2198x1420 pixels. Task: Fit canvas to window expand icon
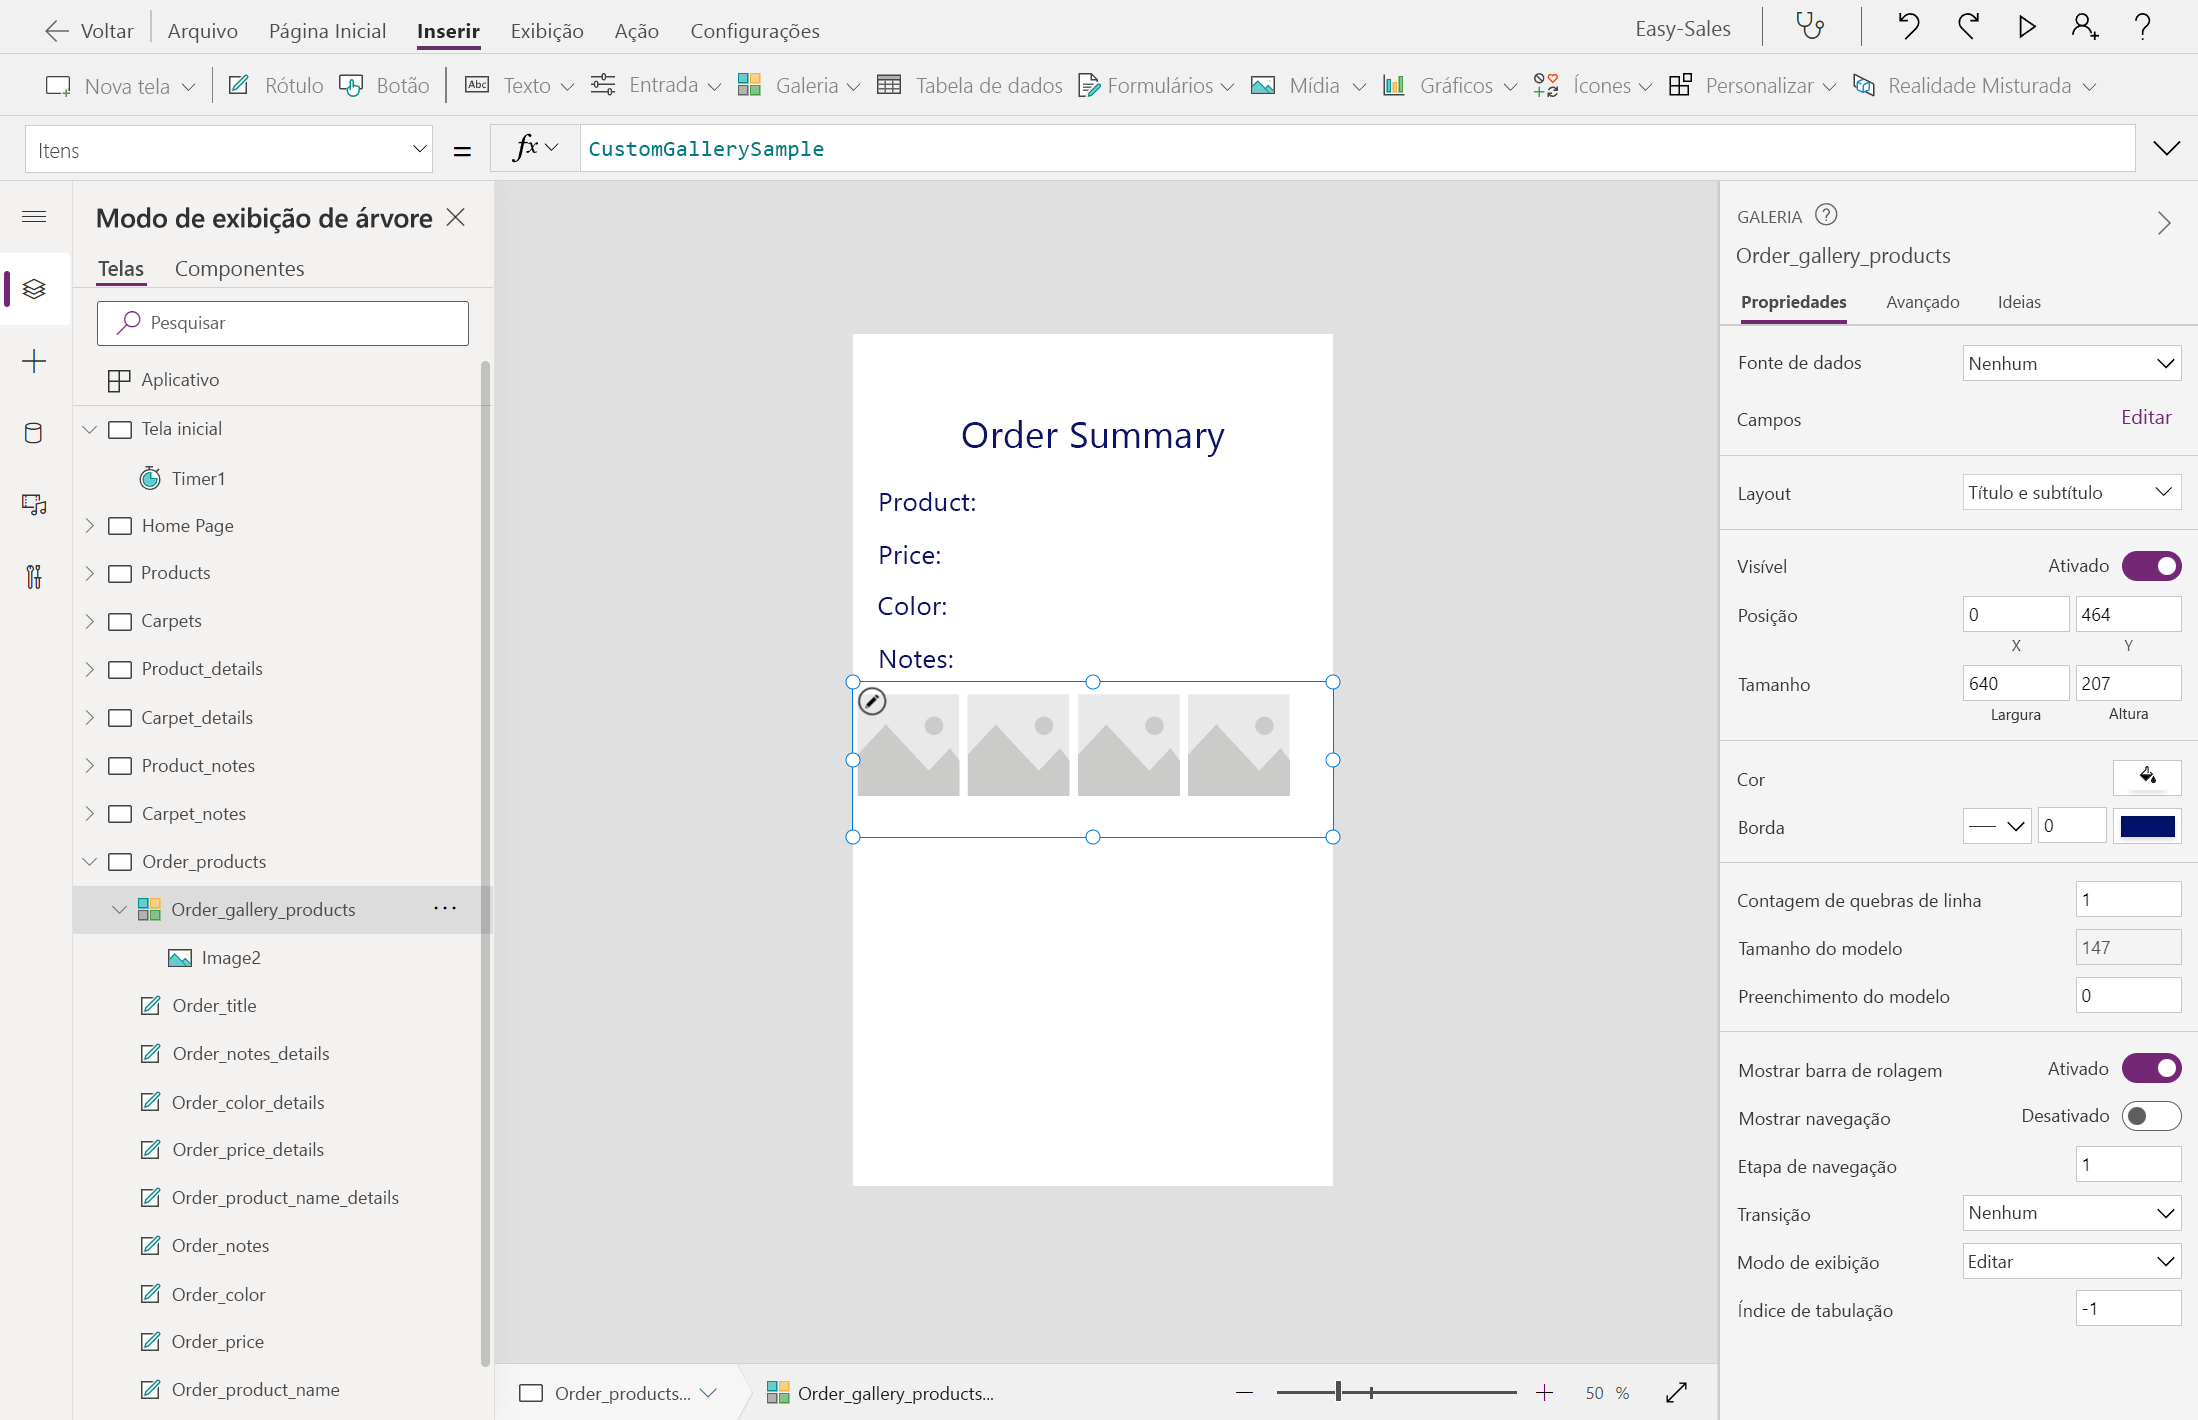[x=1677, y=1392]
